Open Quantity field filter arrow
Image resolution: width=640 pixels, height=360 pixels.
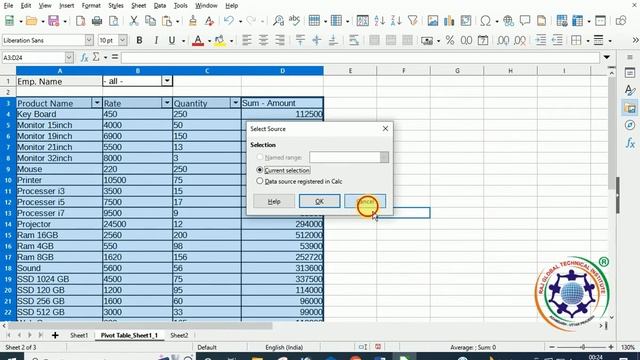point(235,103)
